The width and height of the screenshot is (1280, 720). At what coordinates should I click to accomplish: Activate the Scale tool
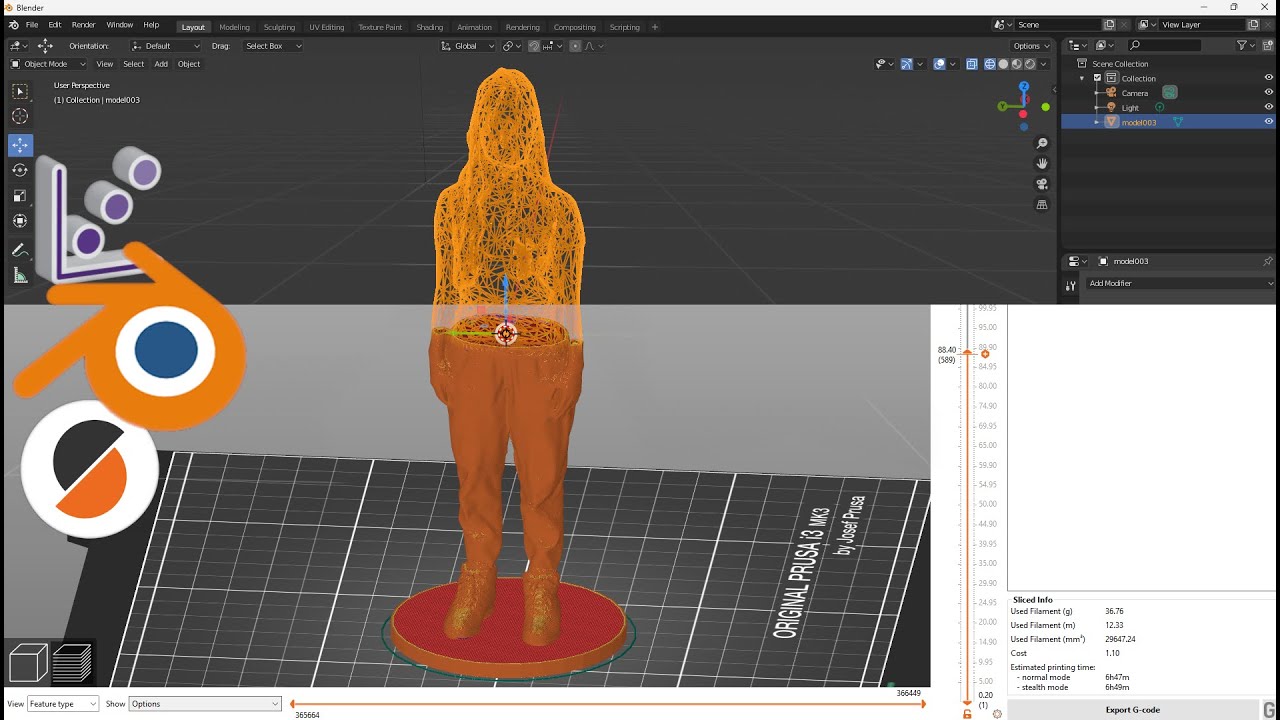(20, 196)
